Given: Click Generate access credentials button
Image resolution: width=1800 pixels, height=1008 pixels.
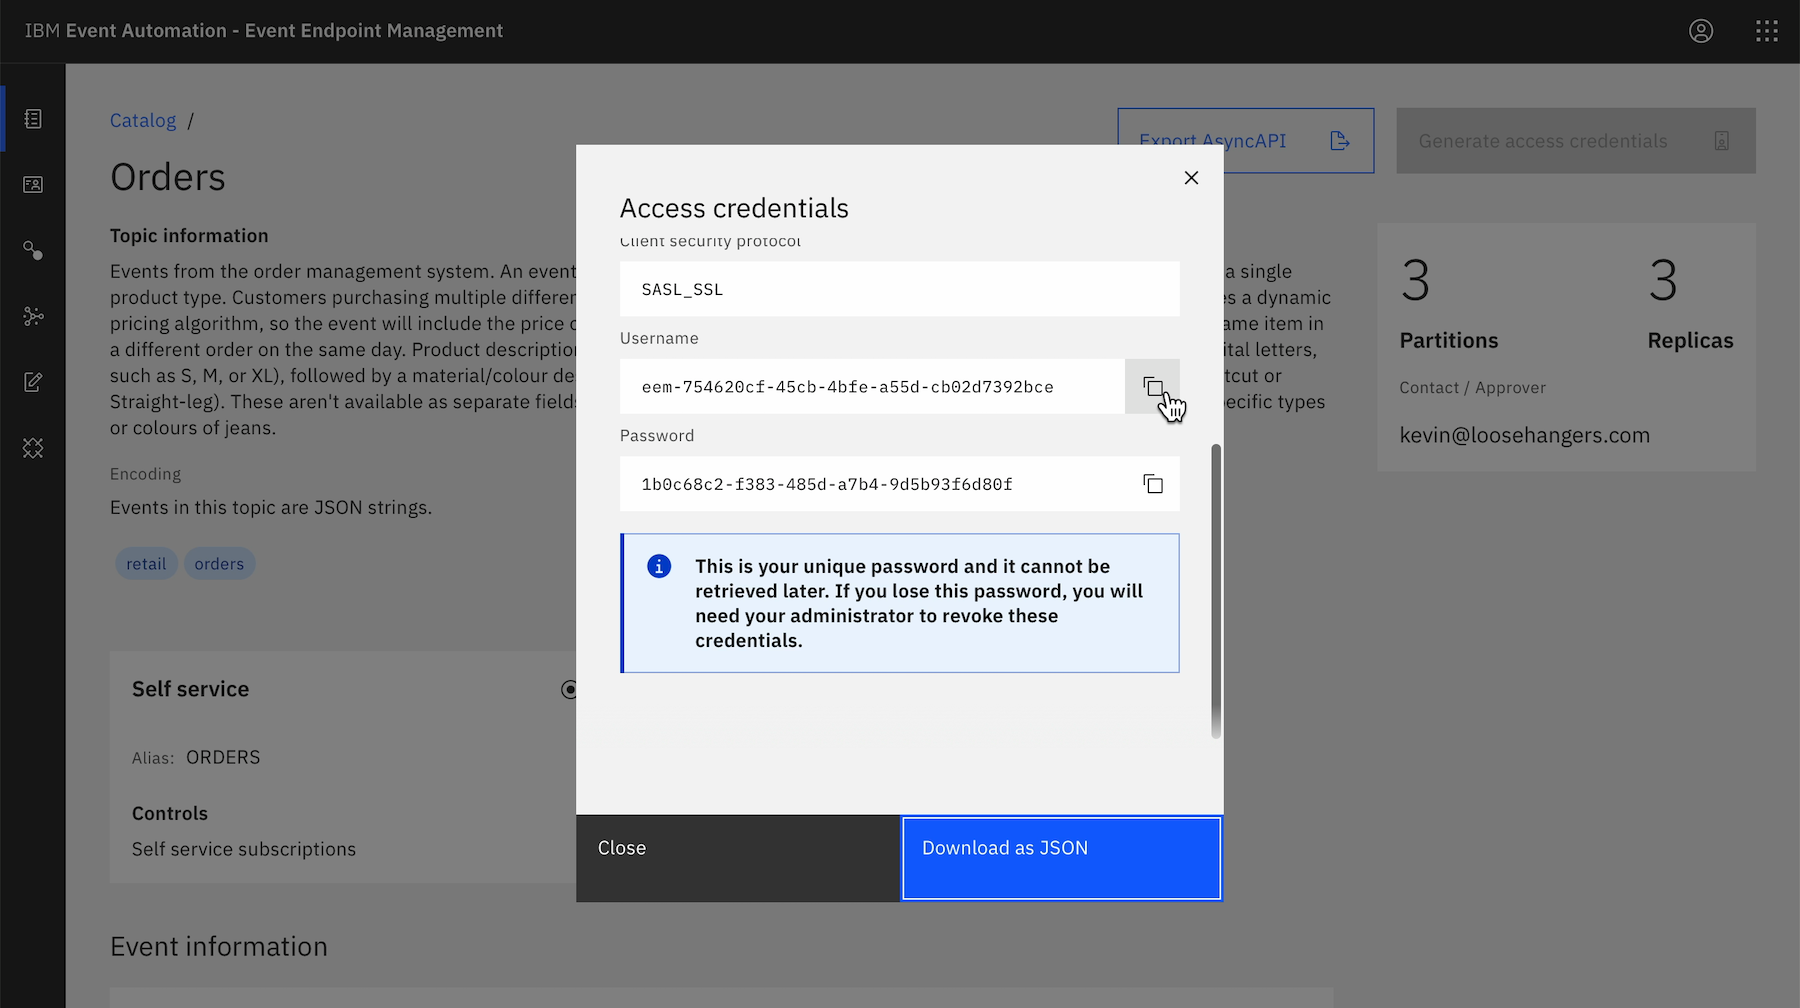Looking at the screenshot, I should (x=1575, y=141).
